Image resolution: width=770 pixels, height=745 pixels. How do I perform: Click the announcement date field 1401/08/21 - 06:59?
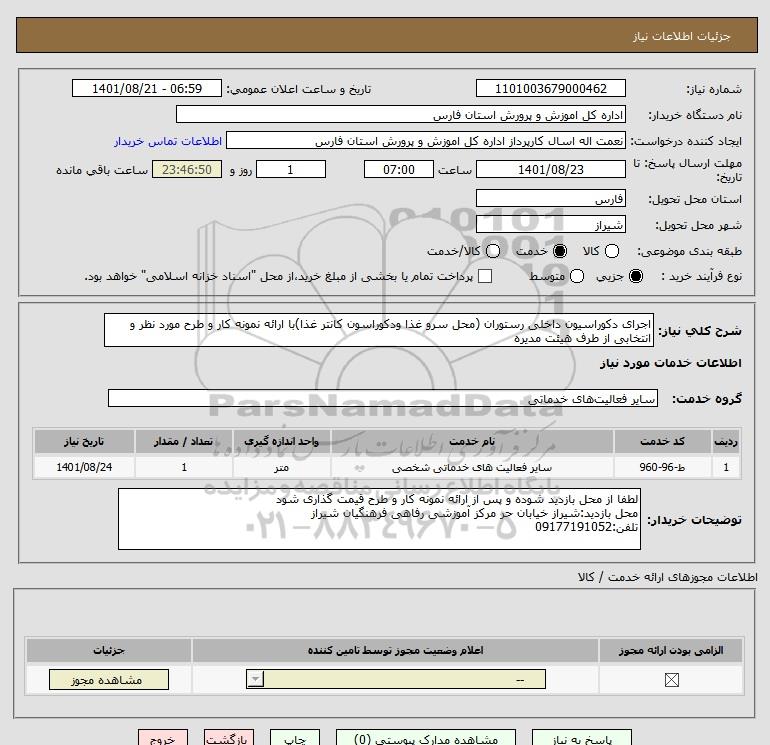[147, 88]
